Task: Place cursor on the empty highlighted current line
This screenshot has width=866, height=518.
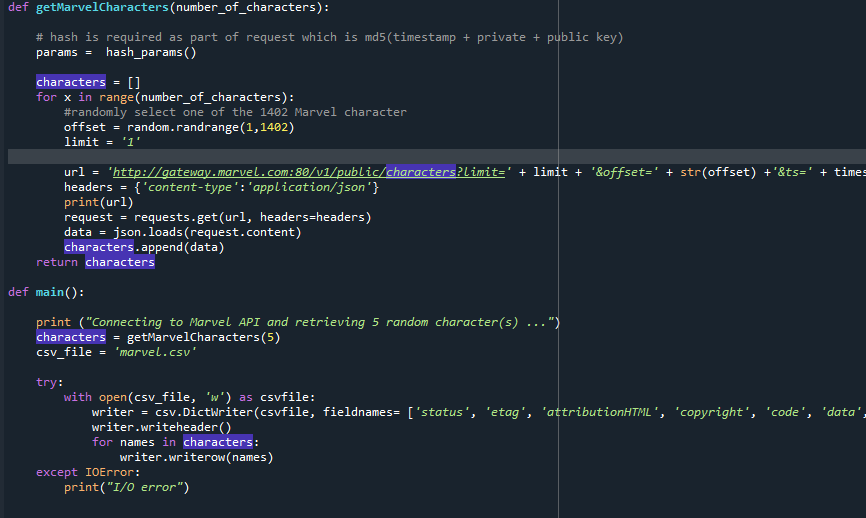Action: [436, 156]
